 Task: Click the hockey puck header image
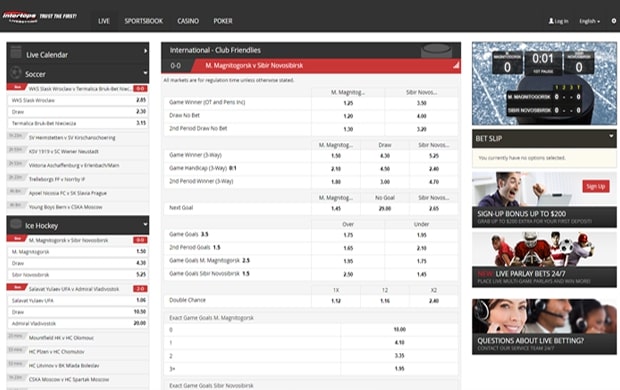pyautogui.click(x=437, y=51)
